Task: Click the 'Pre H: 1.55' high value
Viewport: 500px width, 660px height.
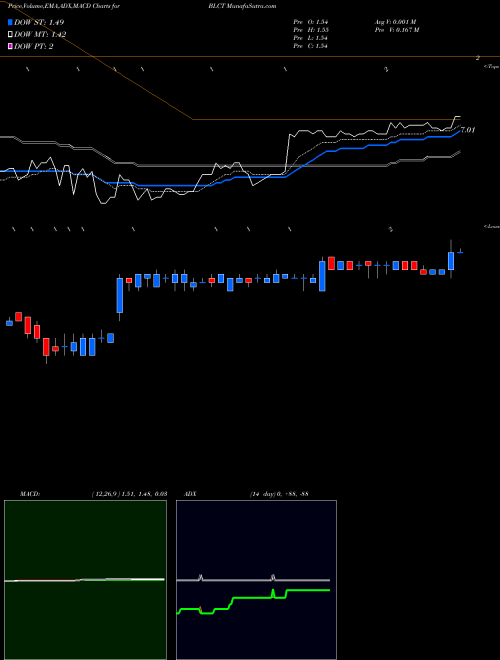Action: pyautogui.click(x=311, y=30)
